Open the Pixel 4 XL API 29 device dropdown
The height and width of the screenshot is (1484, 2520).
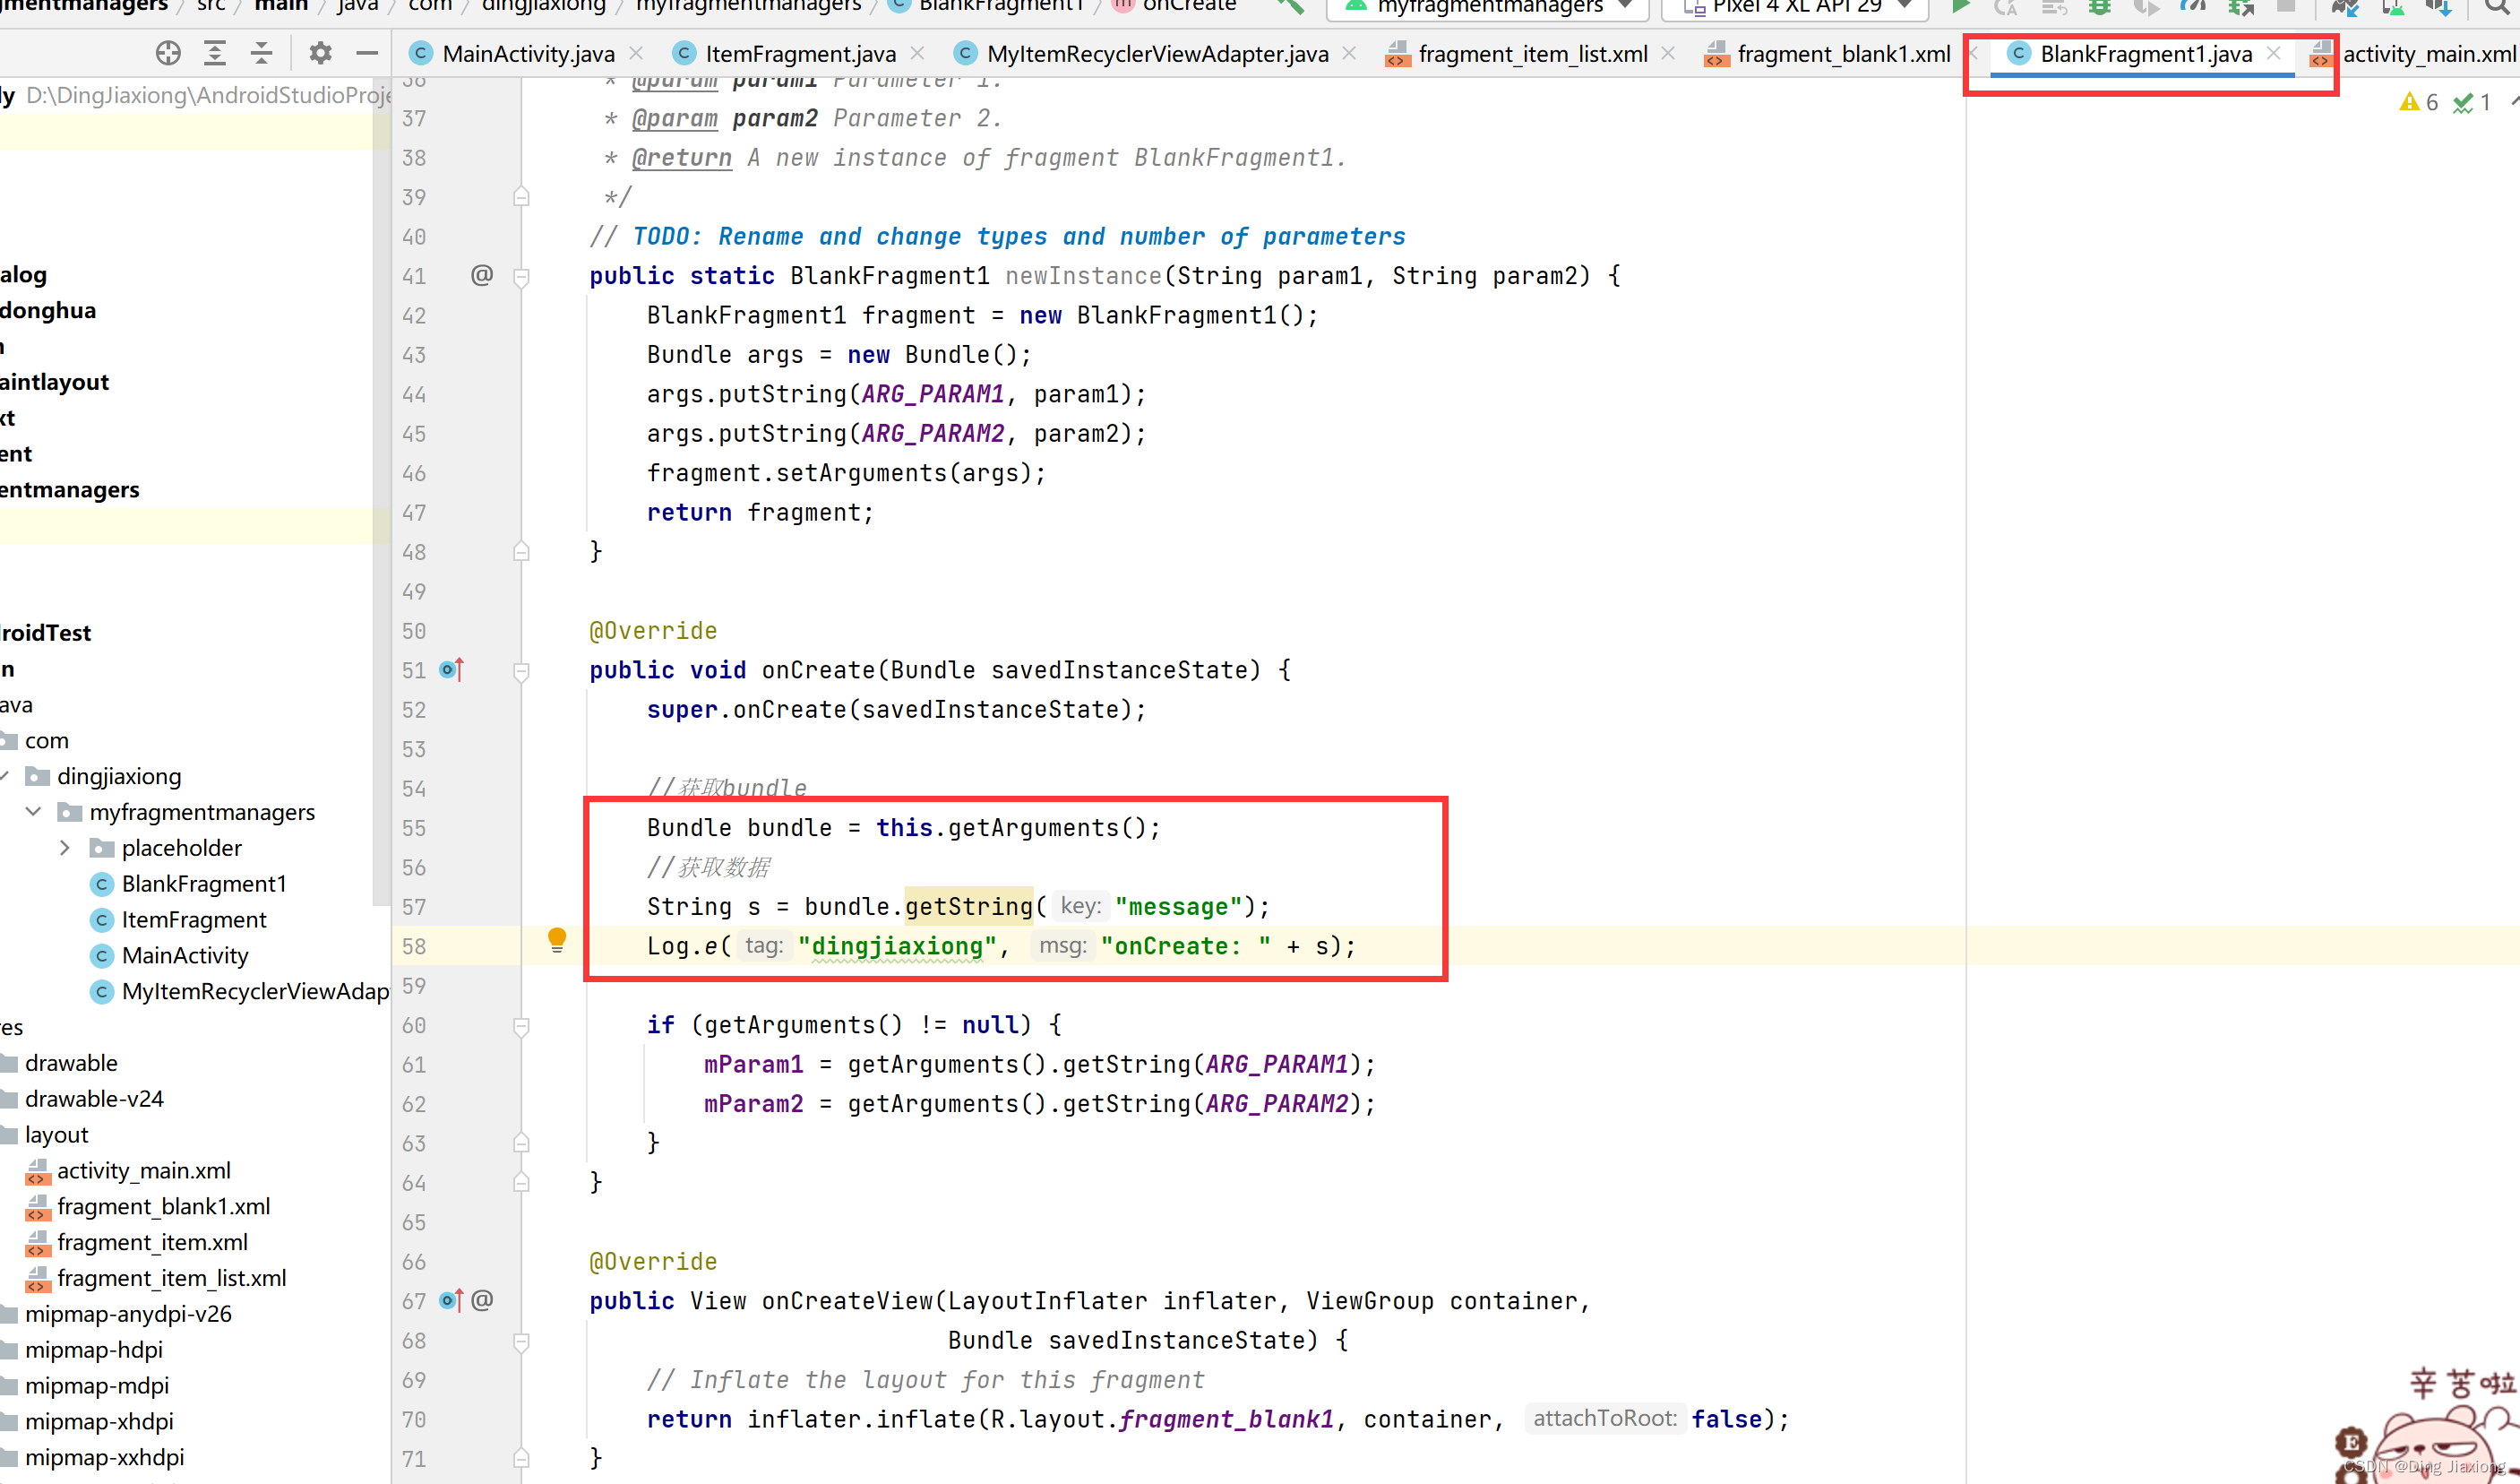(x=1794, y=7)
